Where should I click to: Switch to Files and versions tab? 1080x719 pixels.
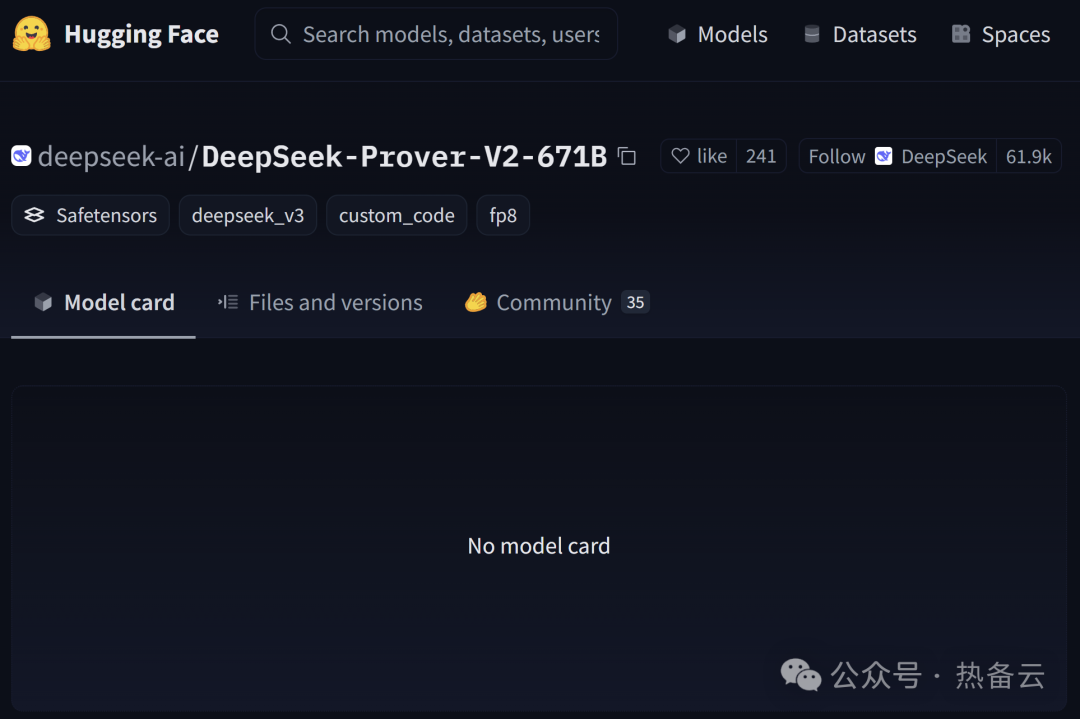320,302
